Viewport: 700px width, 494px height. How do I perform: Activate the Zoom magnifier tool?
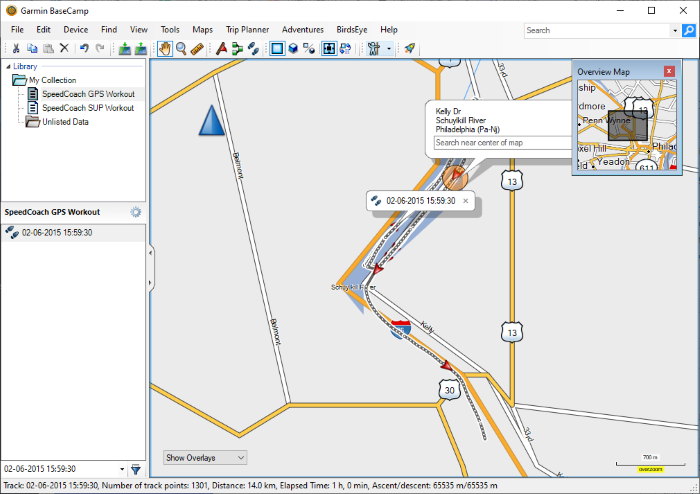pyautogui.click(x=181, y=48)
